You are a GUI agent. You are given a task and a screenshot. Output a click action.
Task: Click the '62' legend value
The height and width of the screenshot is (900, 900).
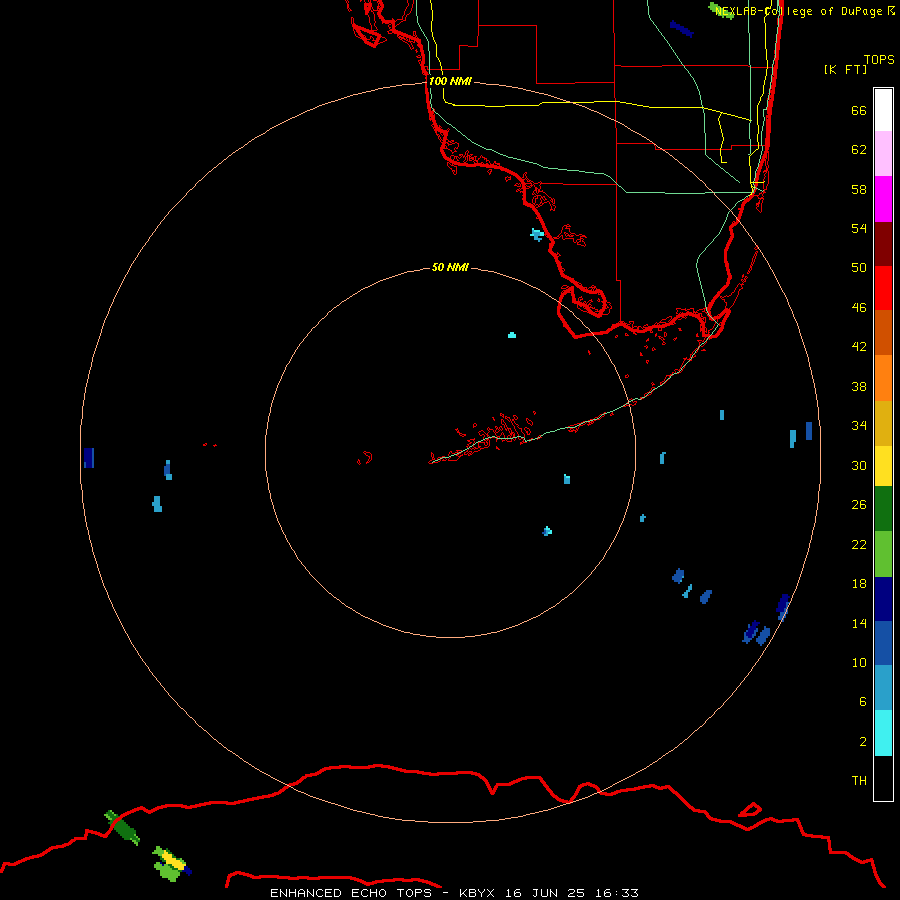tap(859, 150)
